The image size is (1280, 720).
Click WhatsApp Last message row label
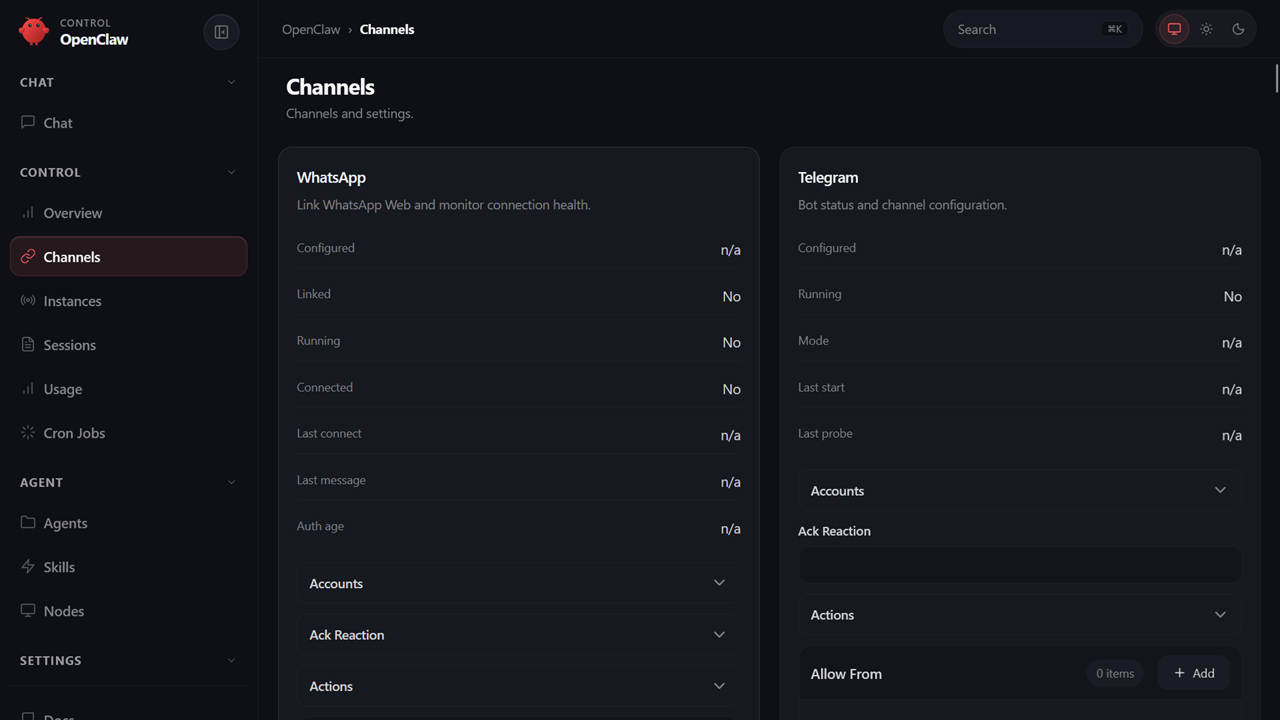pos(331,480)
